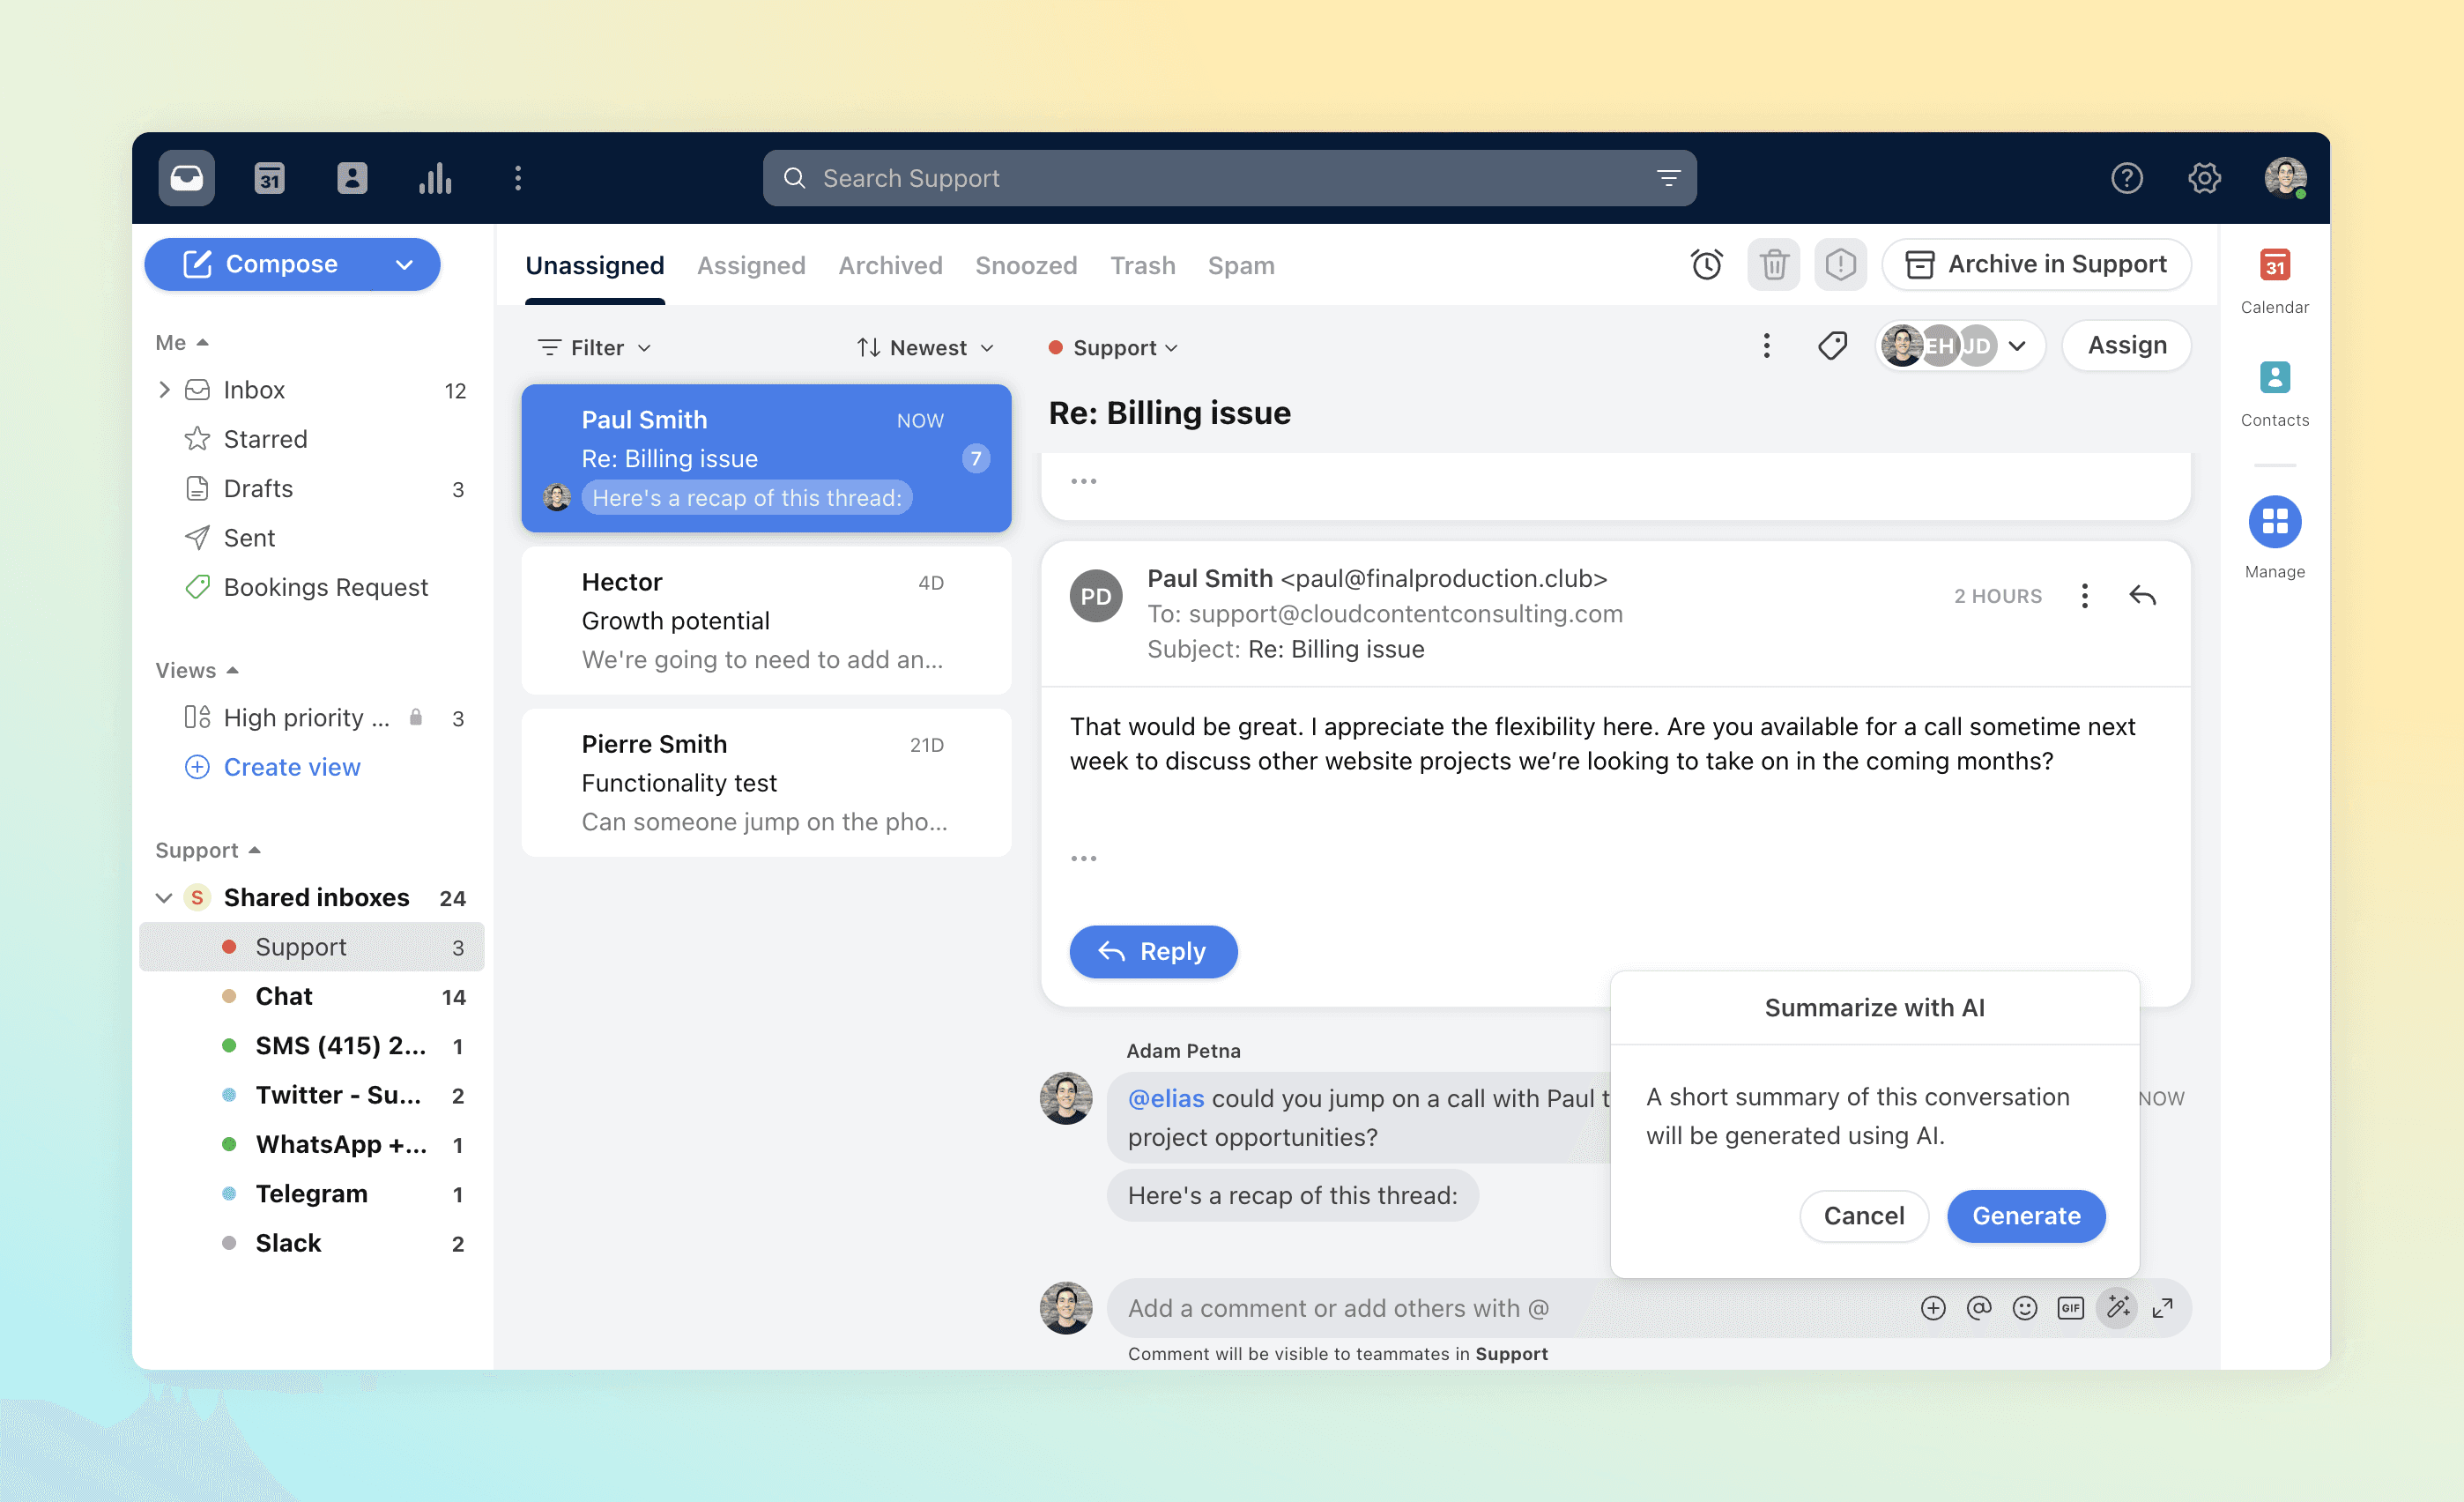Open Pierre Smith Functionality test conversation
This screenshot has height=1502, width=2464.
[x=766, y=782]
